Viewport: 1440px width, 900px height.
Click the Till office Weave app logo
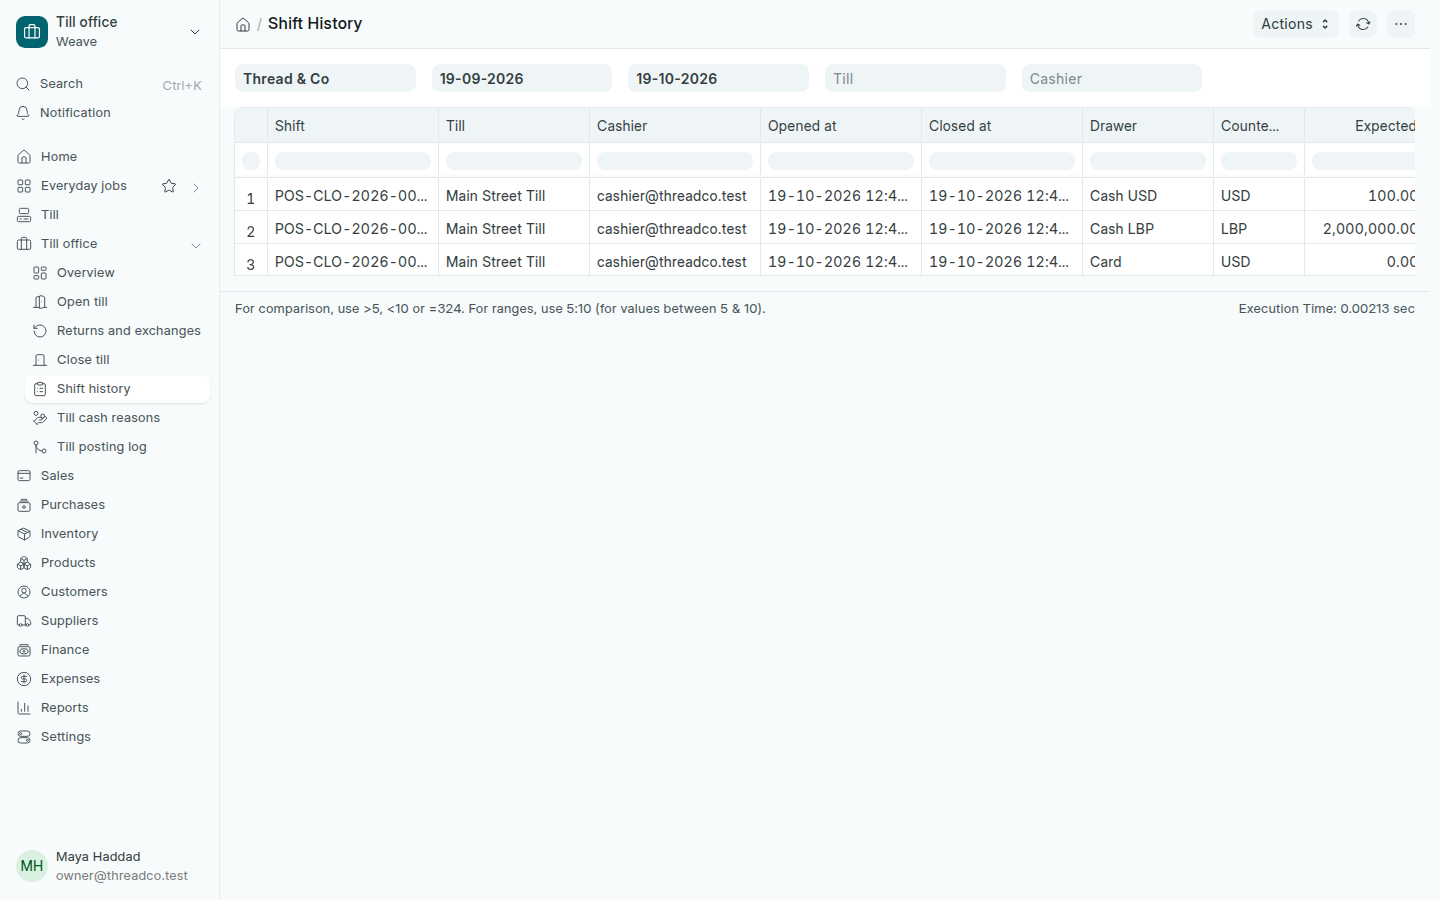(32, 32)
